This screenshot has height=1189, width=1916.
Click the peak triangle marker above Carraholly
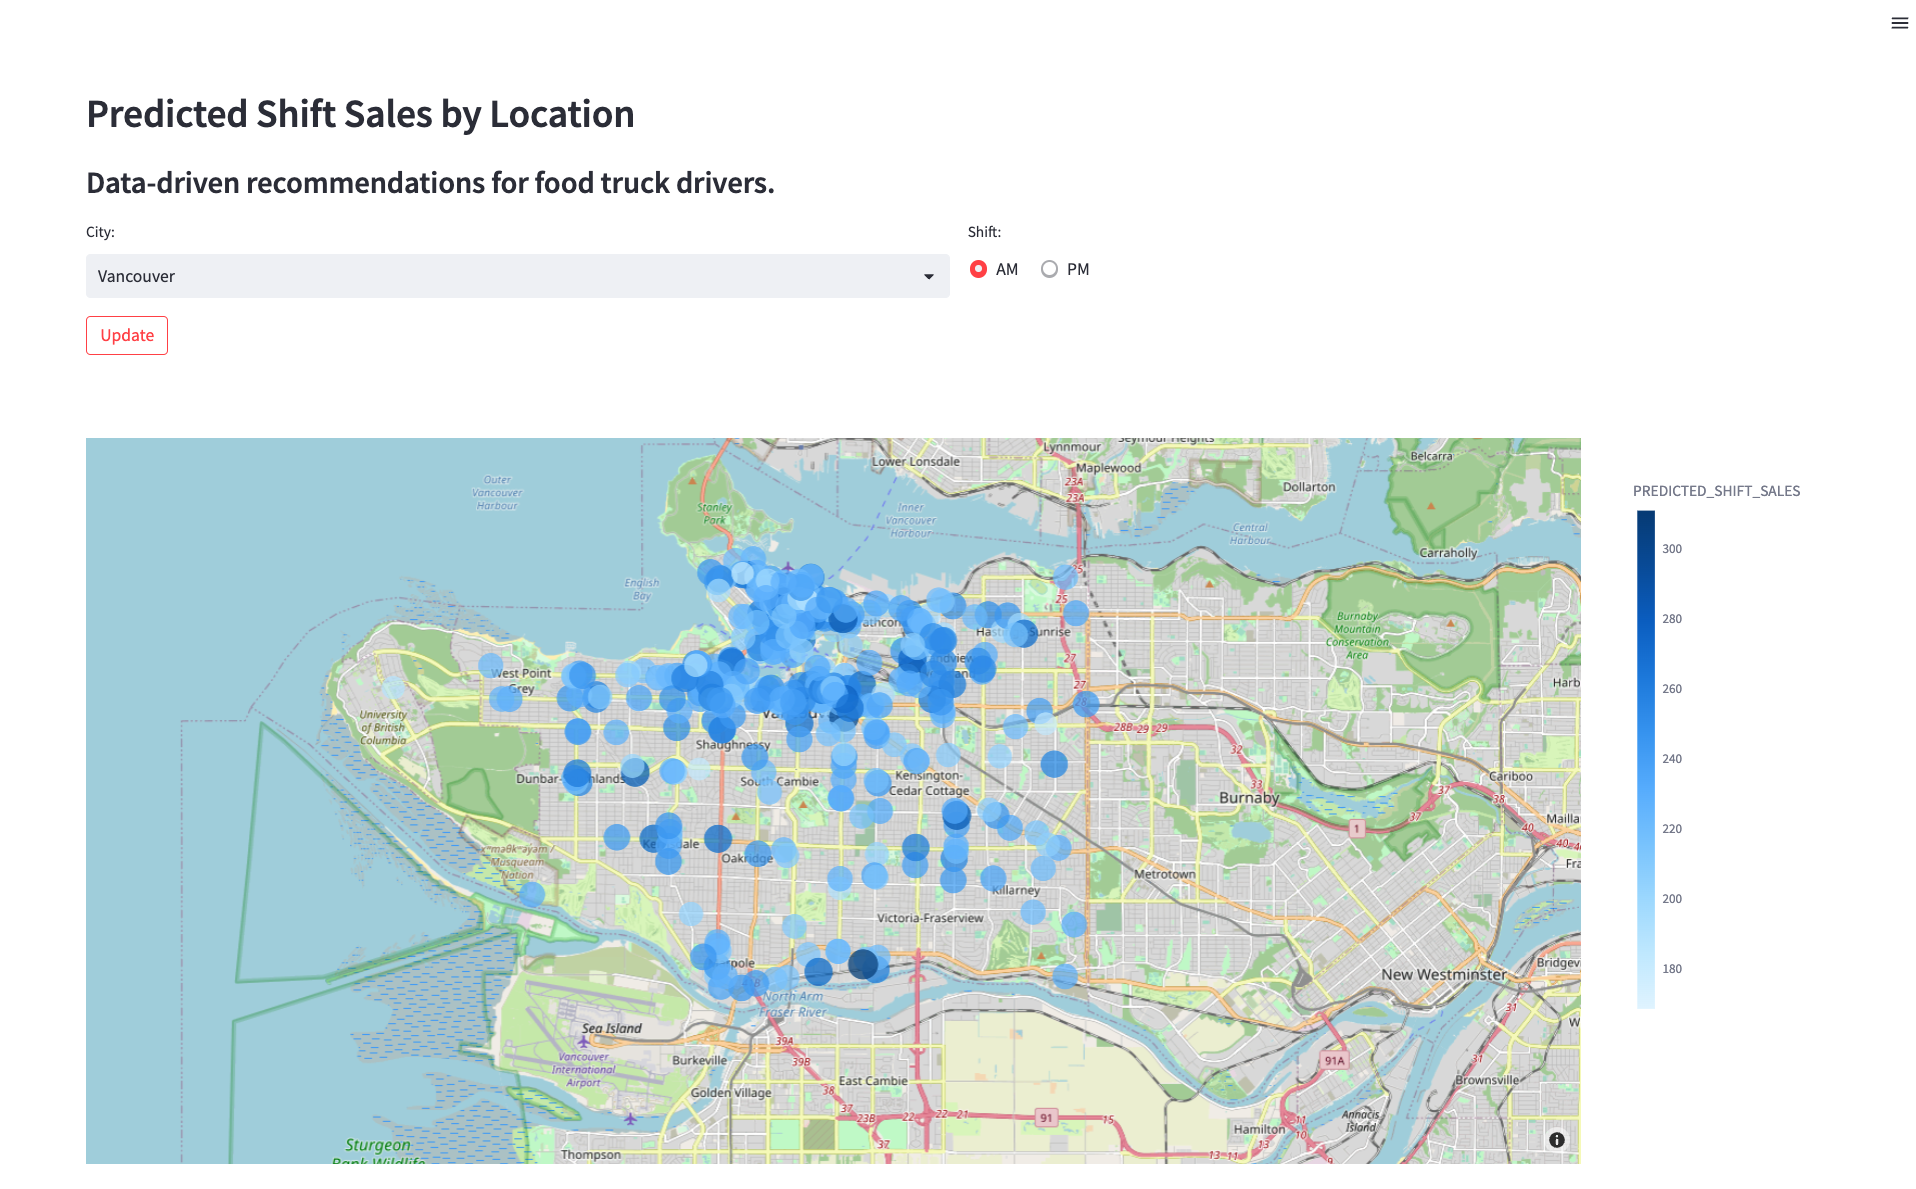click(1431, 506)
